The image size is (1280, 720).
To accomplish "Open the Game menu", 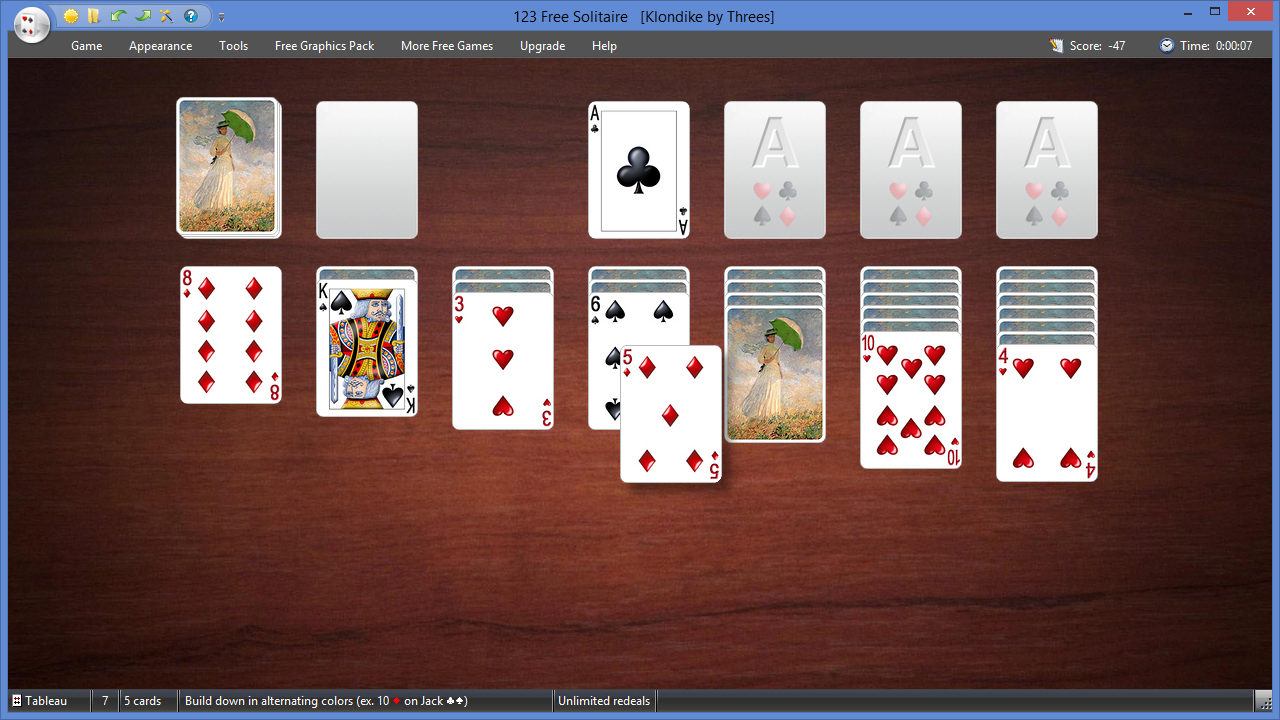I will (x=86, y=45).
